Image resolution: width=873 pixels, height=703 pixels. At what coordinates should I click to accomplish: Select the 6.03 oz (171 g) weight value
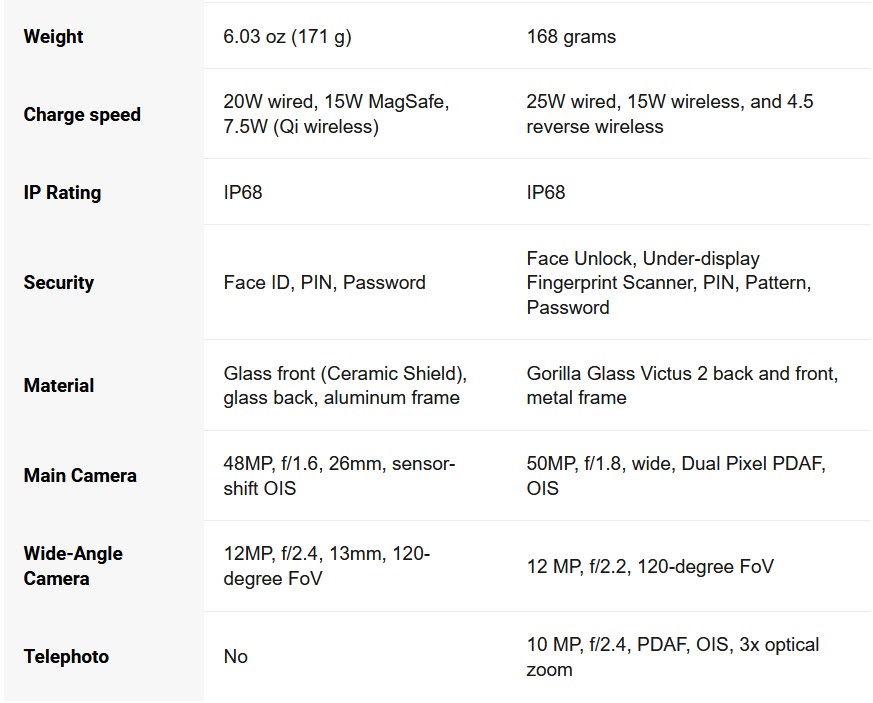(x=287, y=37)
